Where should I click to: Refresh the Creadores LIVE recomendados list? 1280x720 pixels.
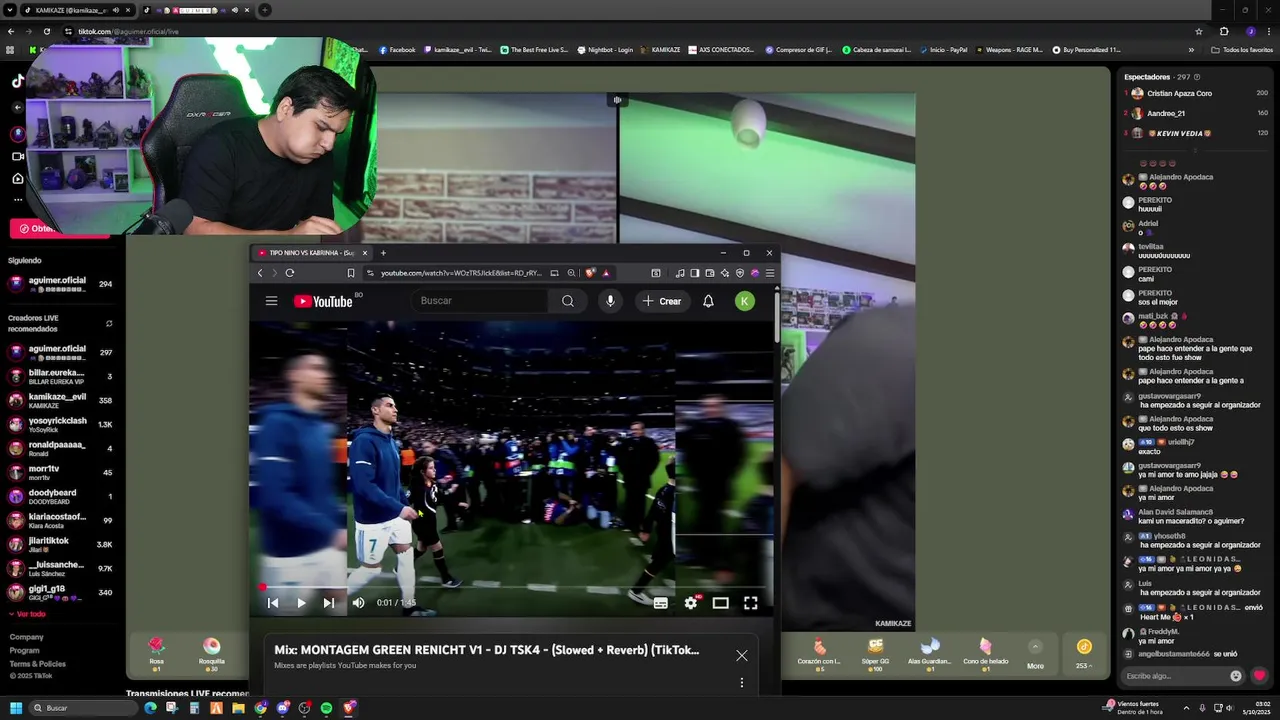tap(109, 324)
